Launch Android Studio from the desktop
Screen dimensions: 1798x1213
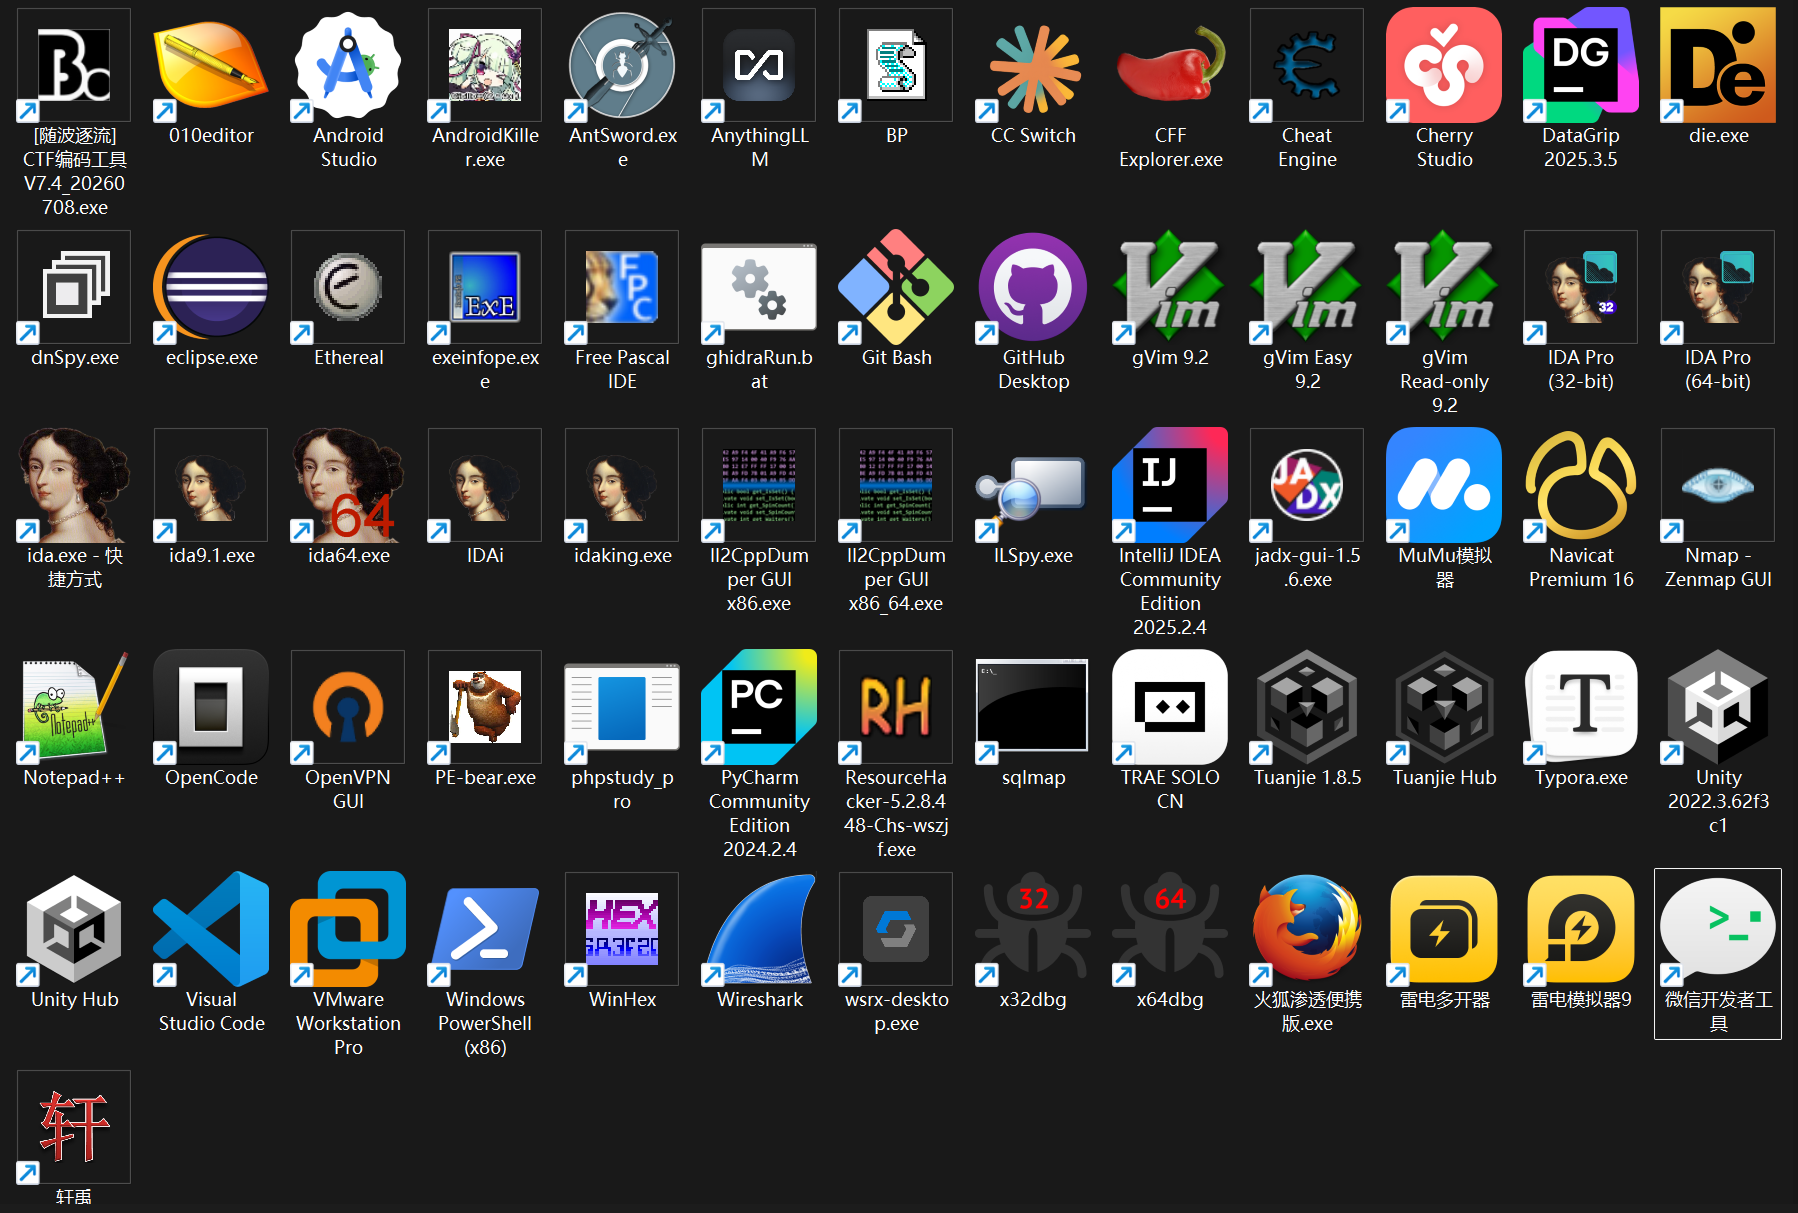tap(348, 65)
